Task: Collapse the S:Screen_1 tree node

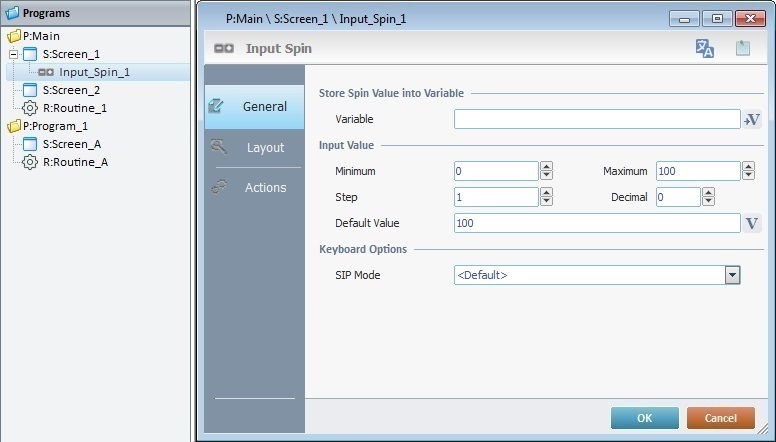Action: pyautogui.click(x=14, y=54)
